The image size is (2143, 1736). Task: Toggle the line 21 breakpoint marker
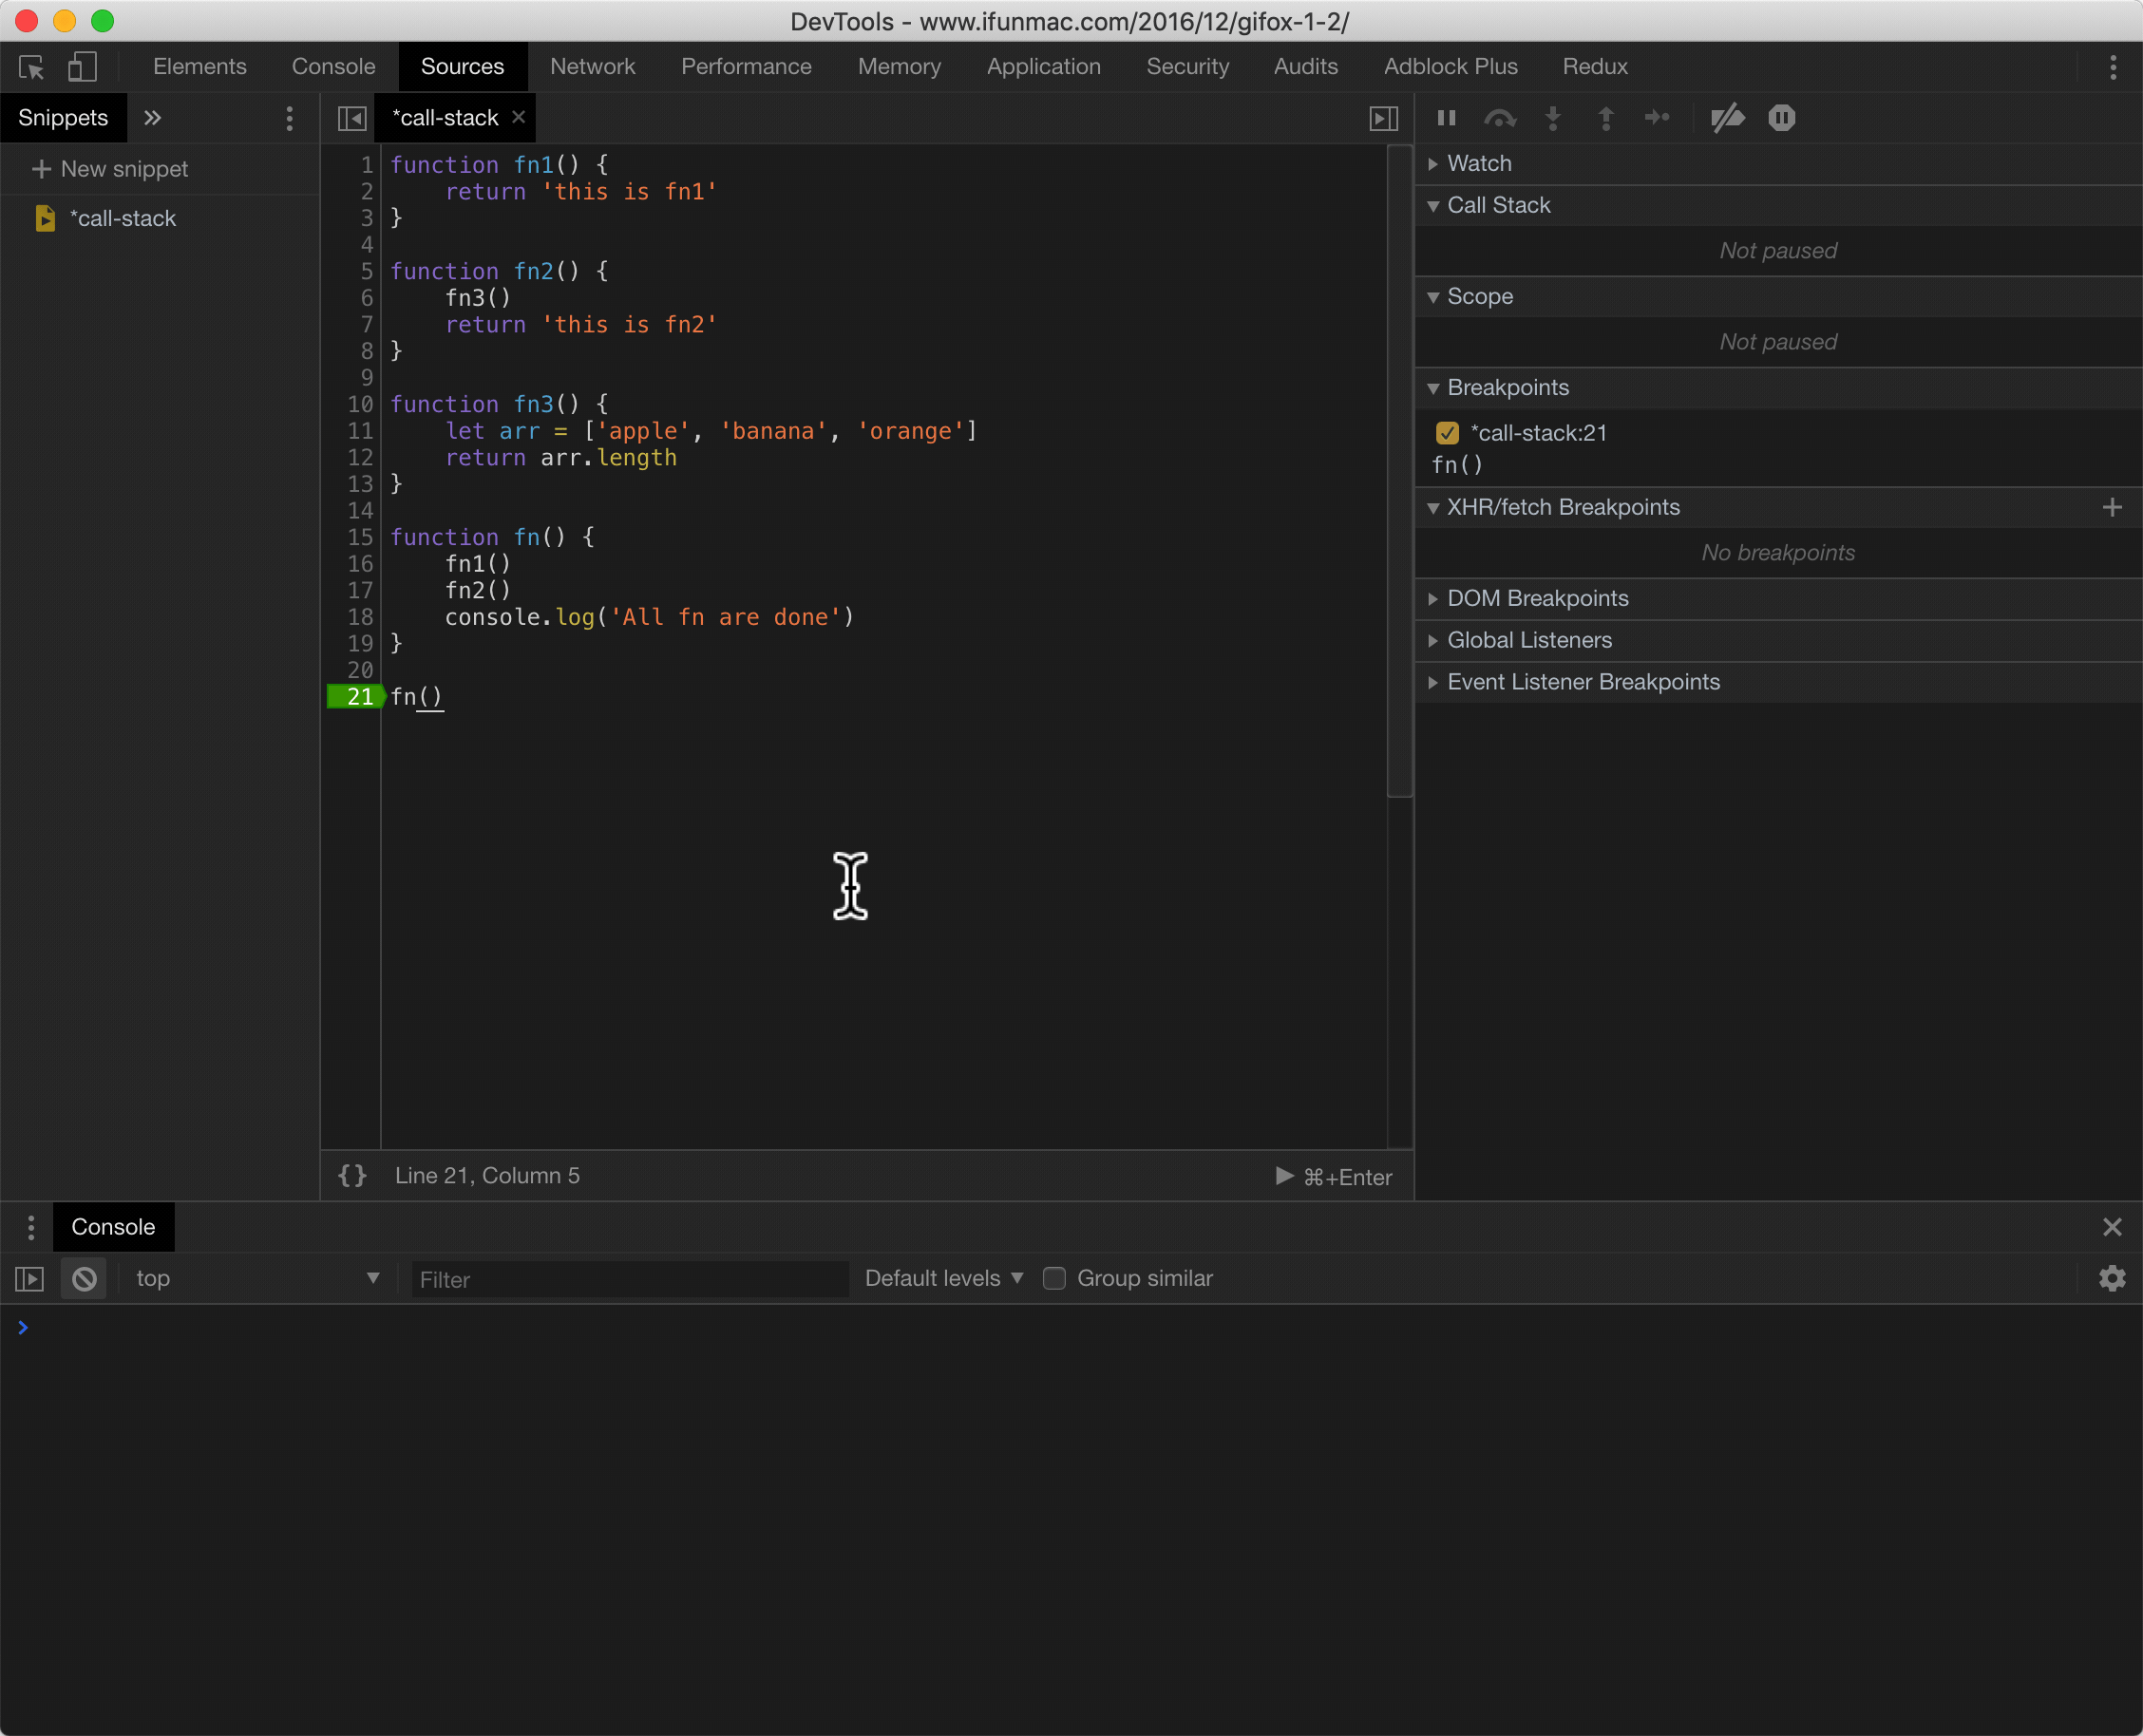(x=356, y=697)
